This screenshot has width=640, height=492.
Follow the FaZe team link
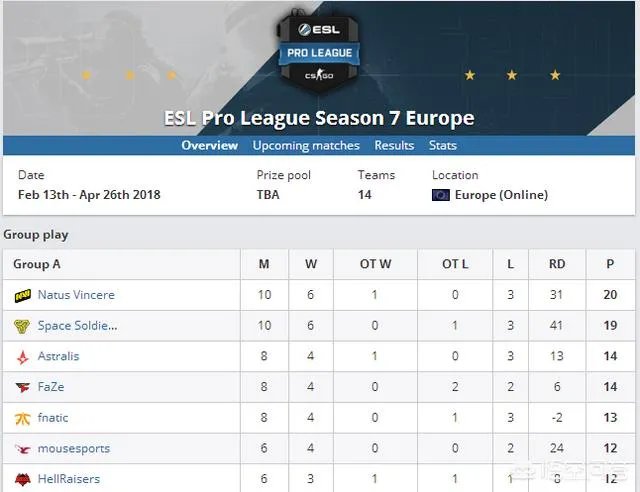(51, 387)
